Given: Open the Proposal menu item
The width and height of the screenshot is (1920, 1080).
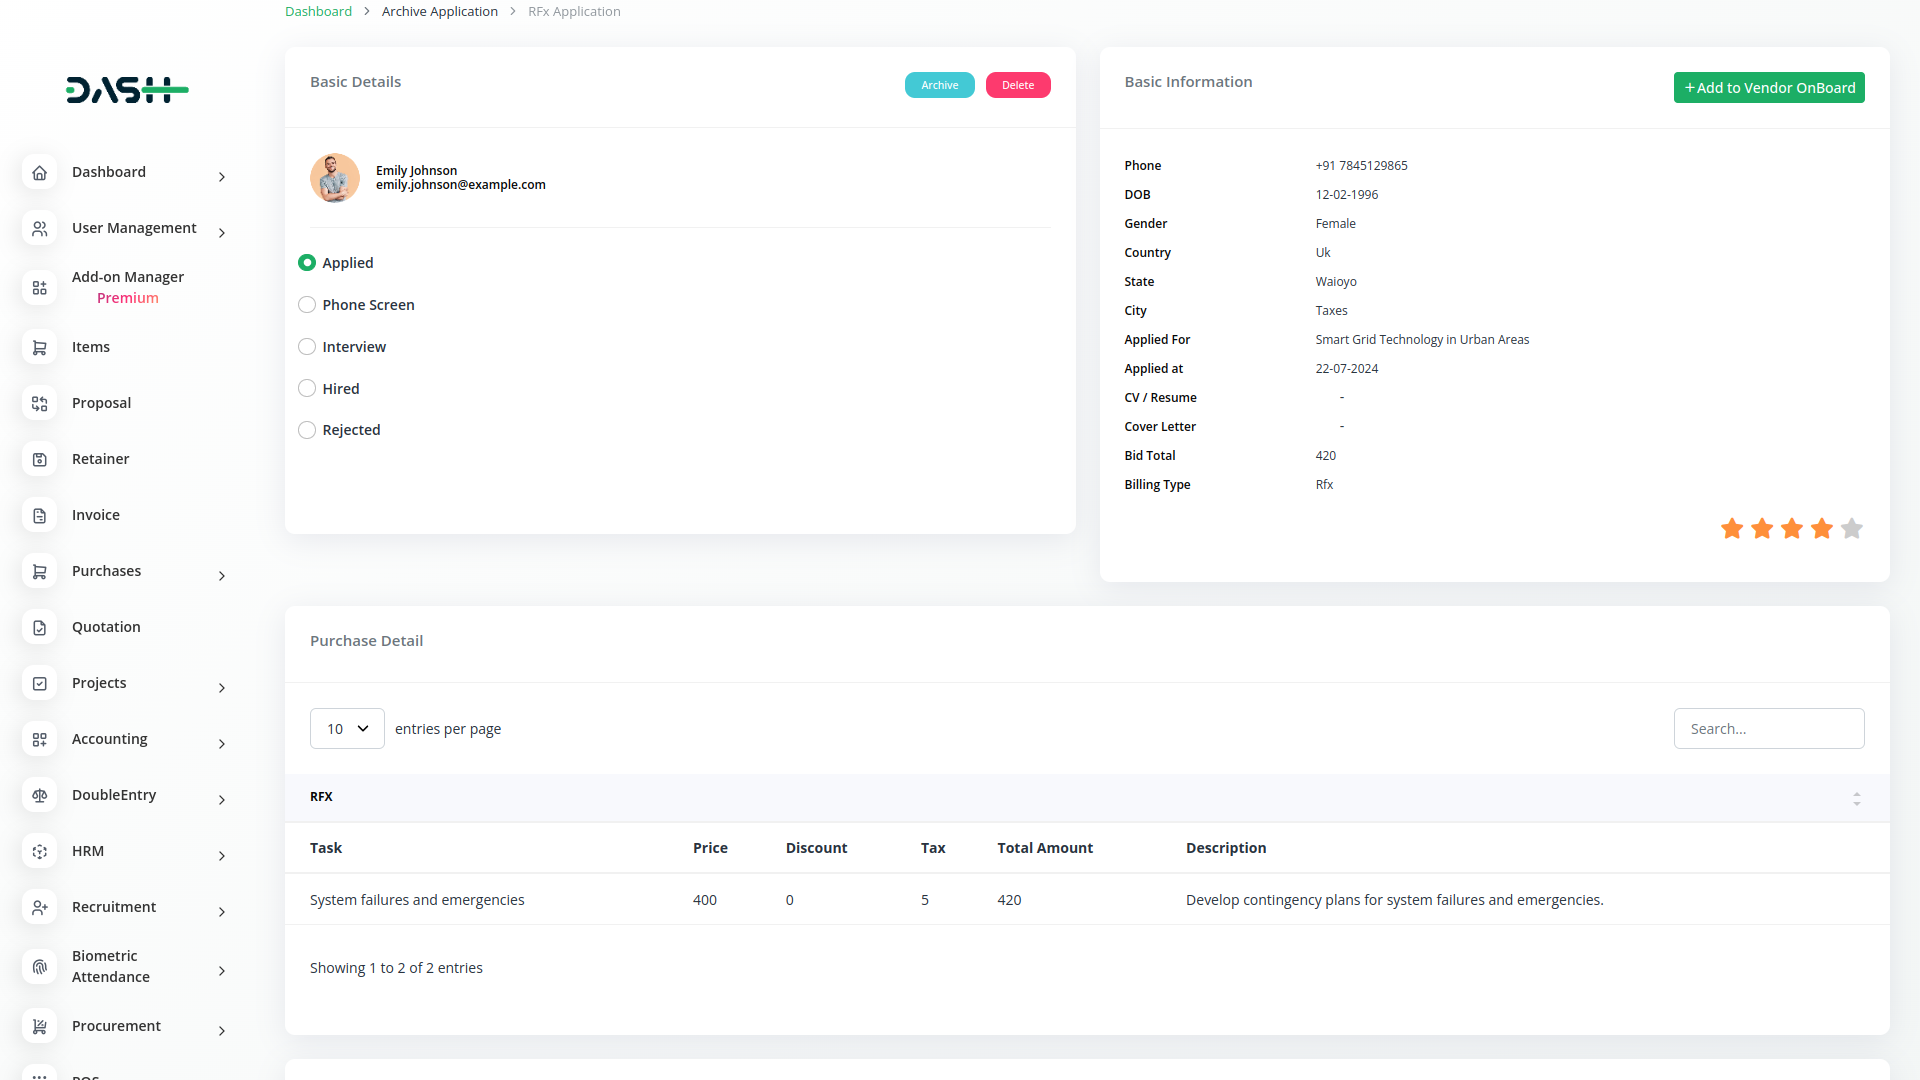Looking at the screenshot, I should click(x=101, y=403).
